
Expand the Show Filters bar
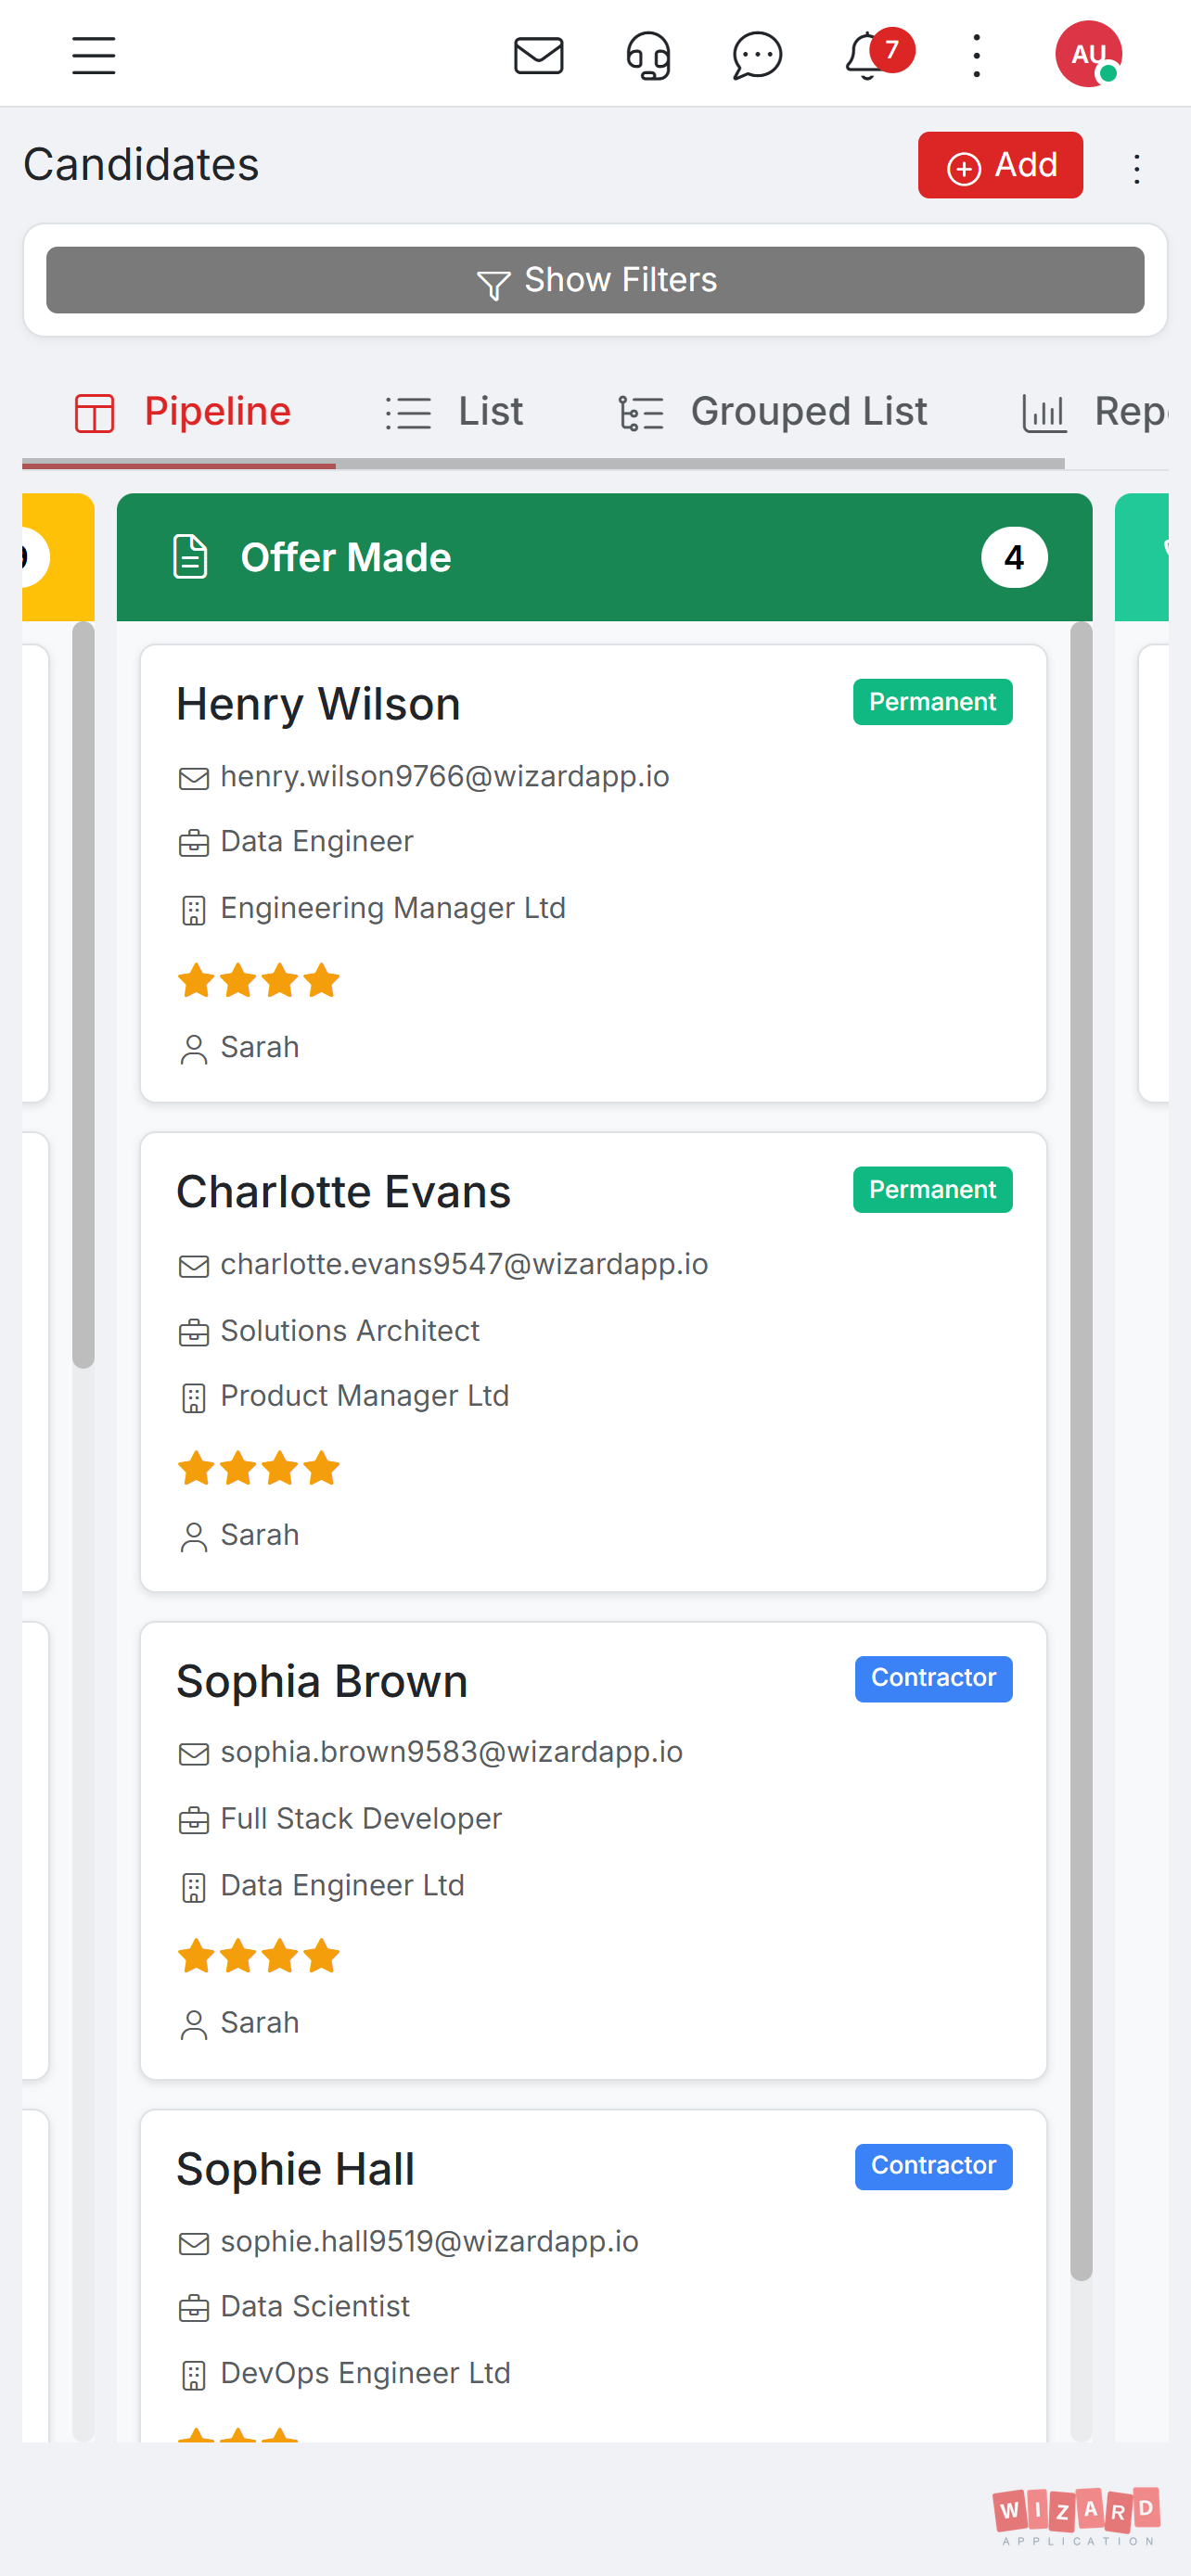595,280
